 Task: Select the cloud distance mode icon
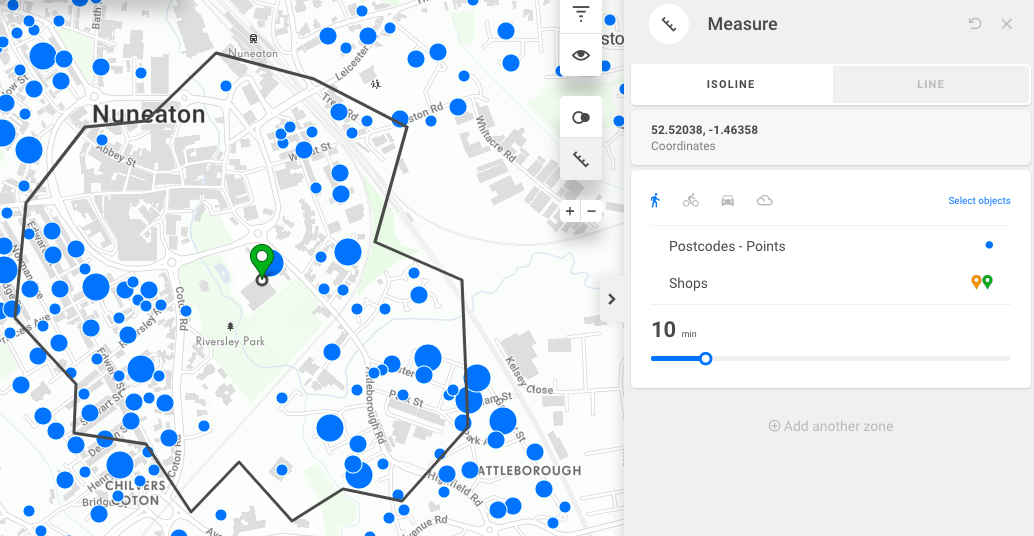point(765,201)
